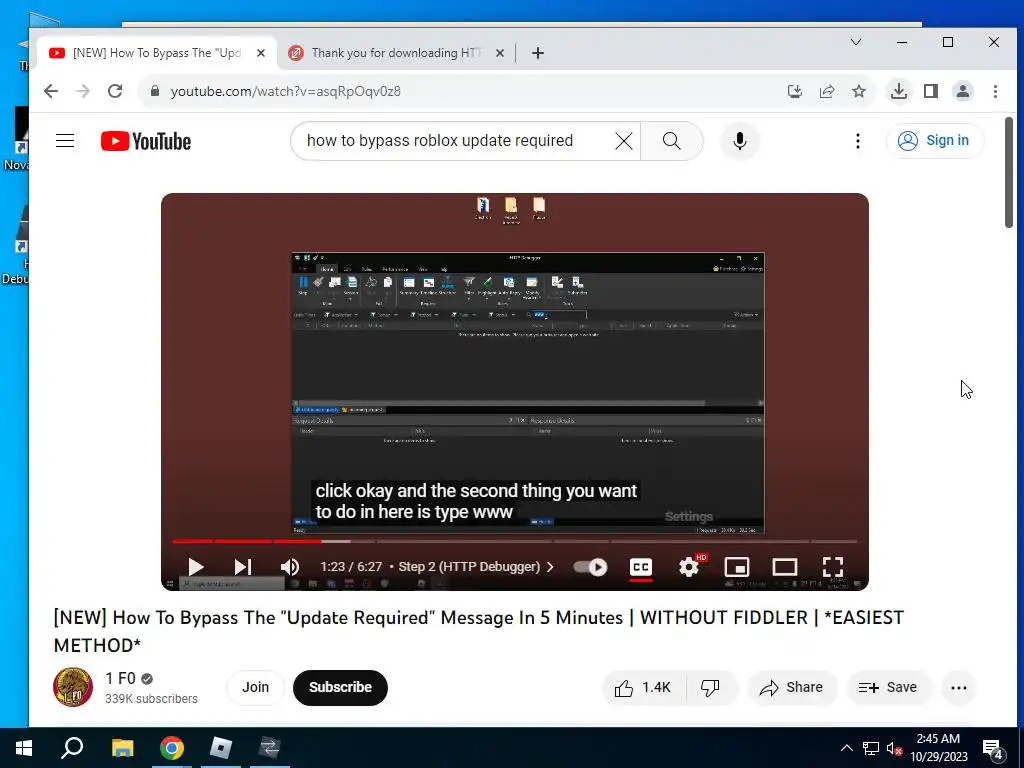Clear the YouTube search text
Viewport: 1024px width, 768px height.
coord(624,140)
